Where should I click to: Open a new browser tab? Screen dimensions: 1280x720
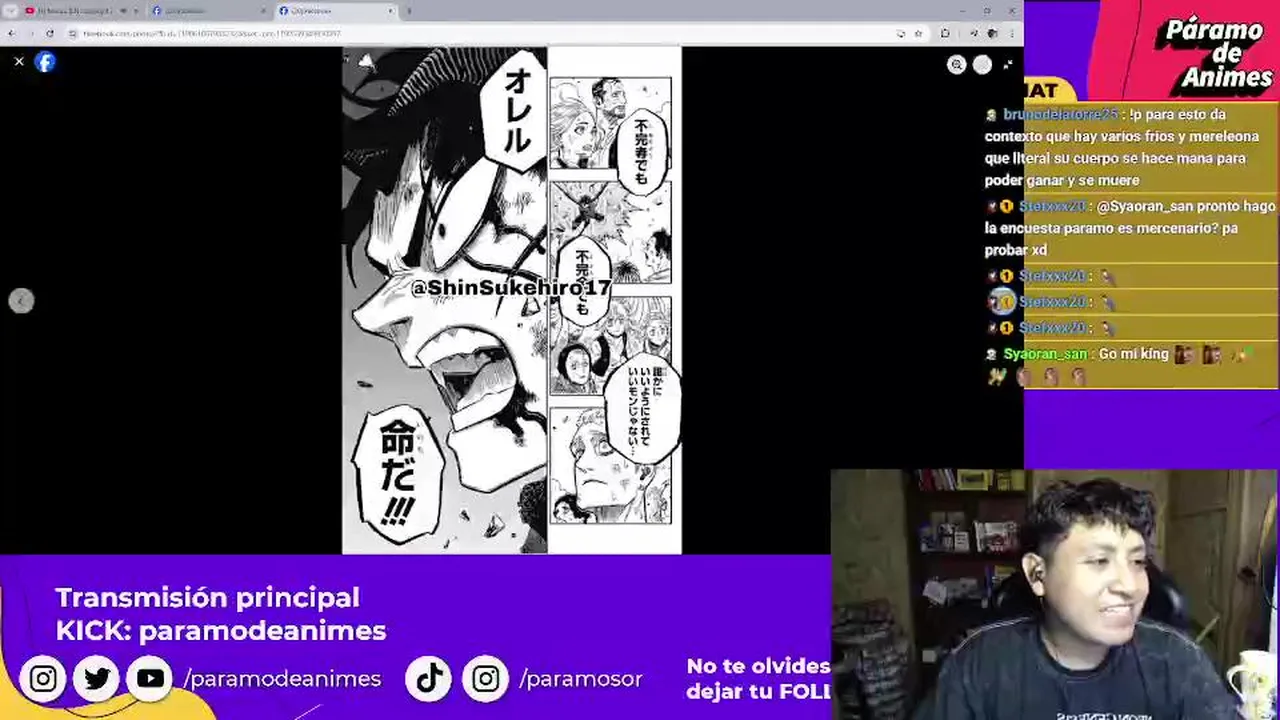click(x=408, y=11)
